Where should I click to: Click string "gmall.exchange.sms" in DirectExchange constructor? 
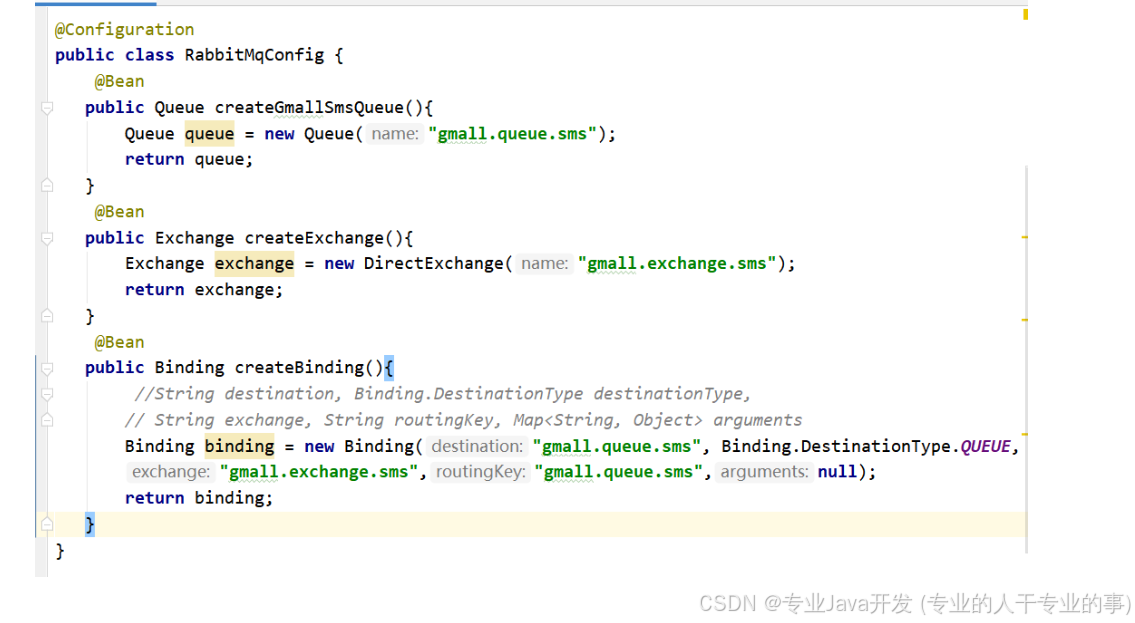tap(677, 264)
